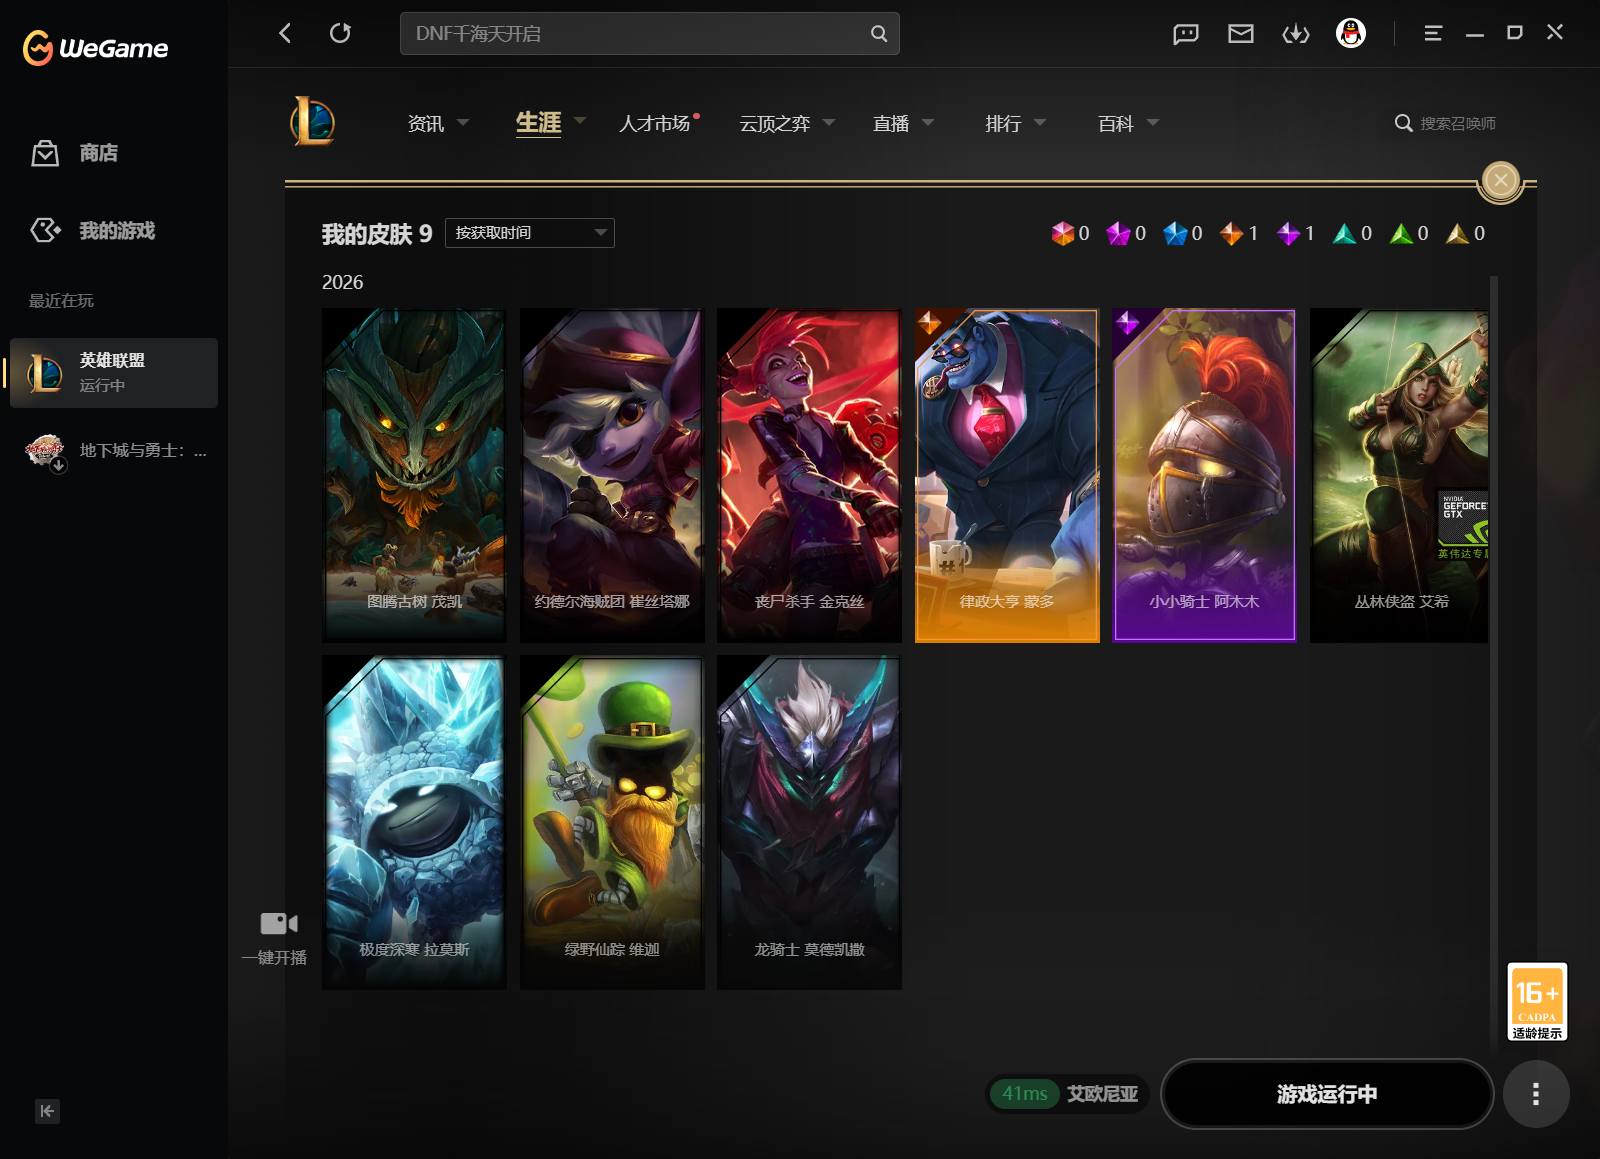Expand the 资讯 dropdown arrow

coord(463,122)
